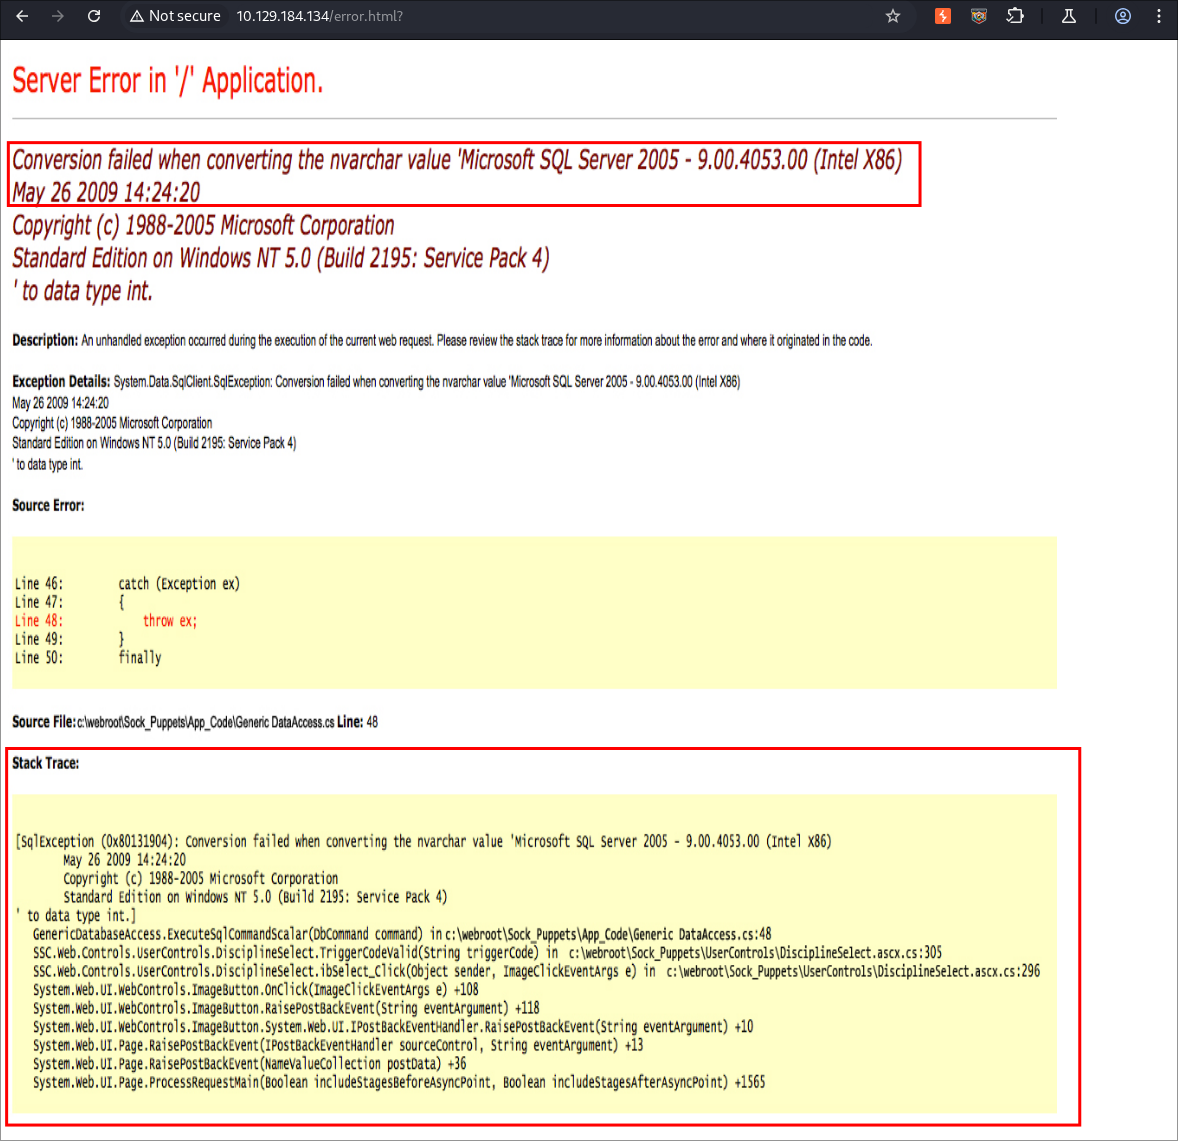Bookmark this page with the star icon
Viewport: 1178px width, 1141px height.
pos(893,16)
